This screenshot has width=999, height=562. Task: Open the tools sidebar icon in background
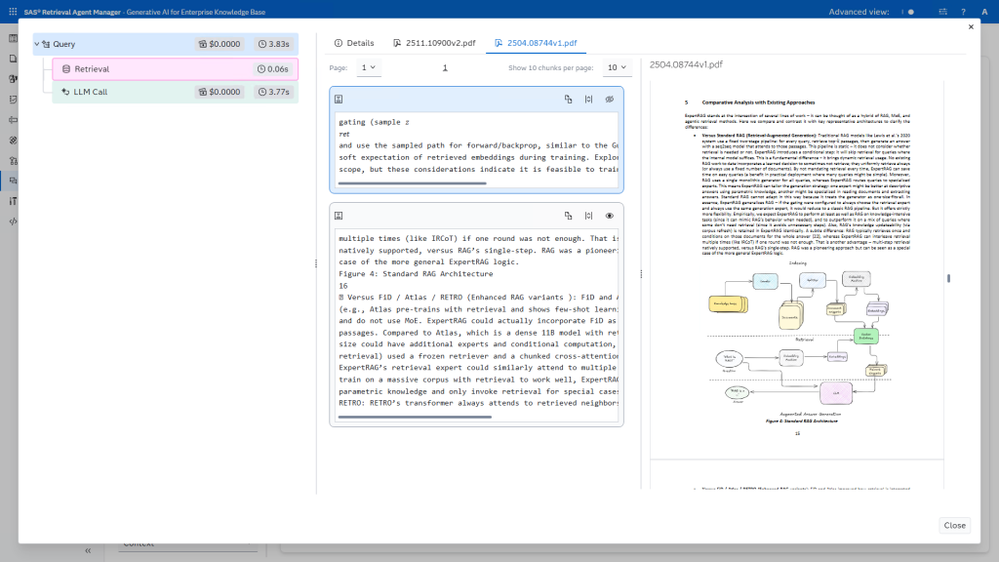pyautogui.click(x=13, y=201)
